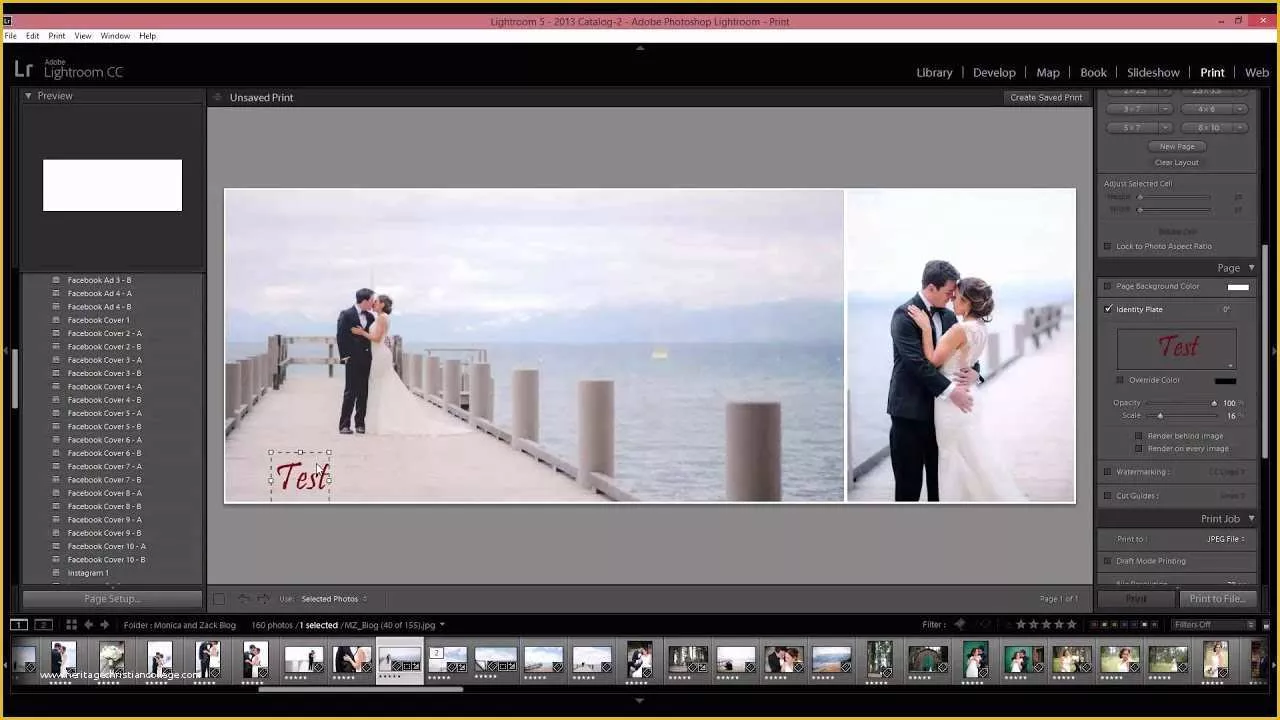Toggle filter flag icon in filmstrip bar
This screenshot has height=720, width=1280.
[960, 625]
